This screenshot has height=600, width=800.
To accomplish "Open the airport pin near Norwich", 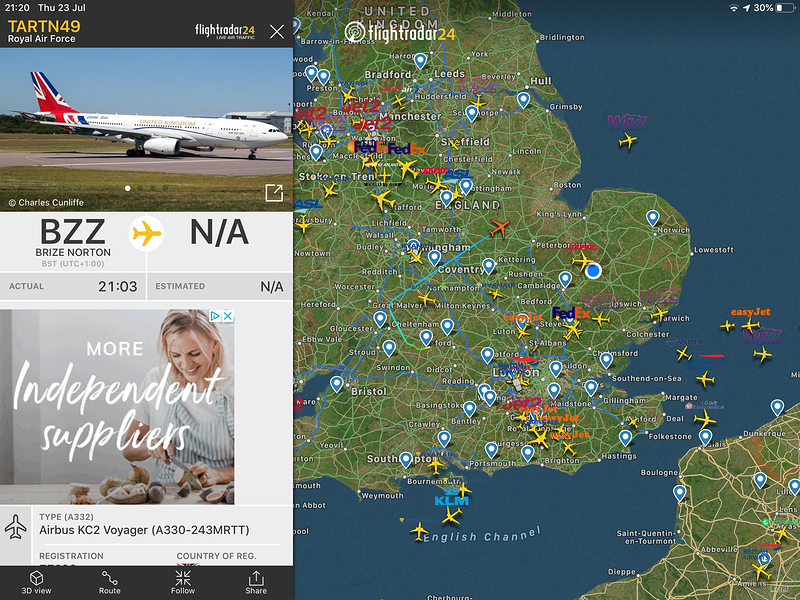I will coord(653,218).
